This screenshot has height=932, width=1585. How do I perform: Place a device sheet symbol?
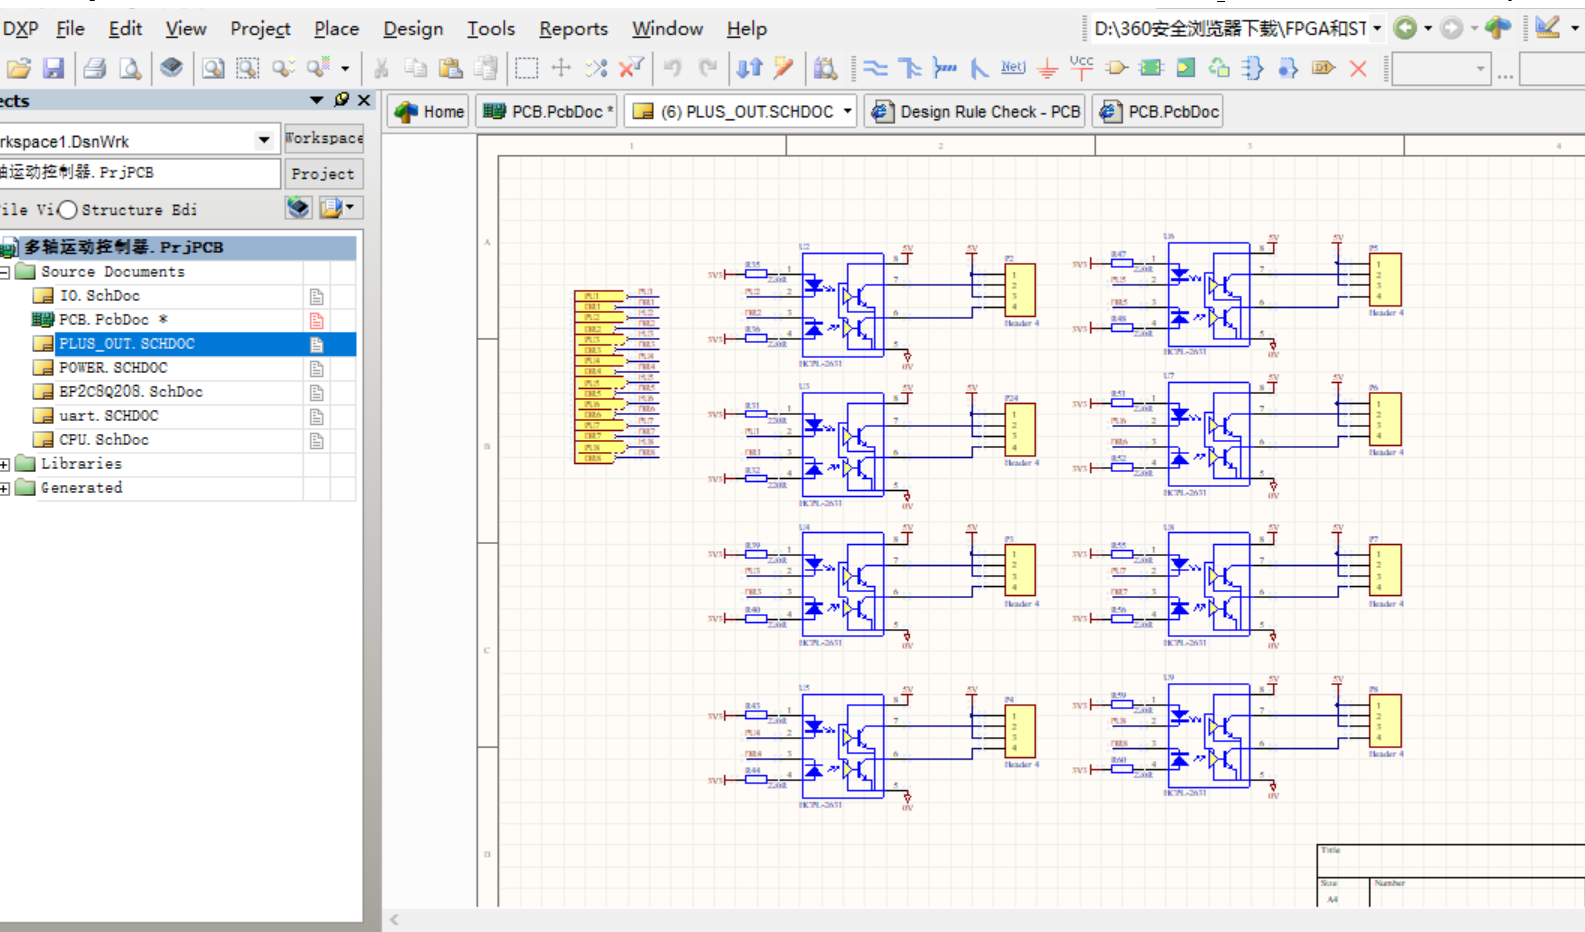[1219, 68]
